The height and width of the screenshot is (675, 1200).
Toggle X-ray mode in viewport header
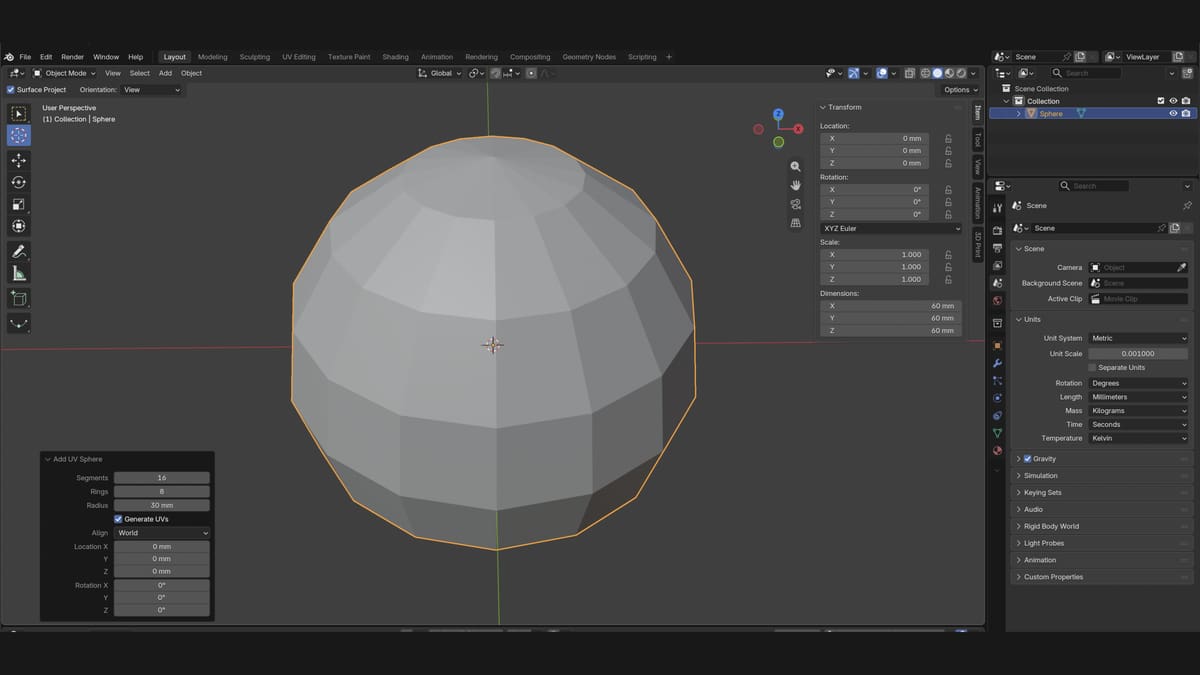pos(911,73)
